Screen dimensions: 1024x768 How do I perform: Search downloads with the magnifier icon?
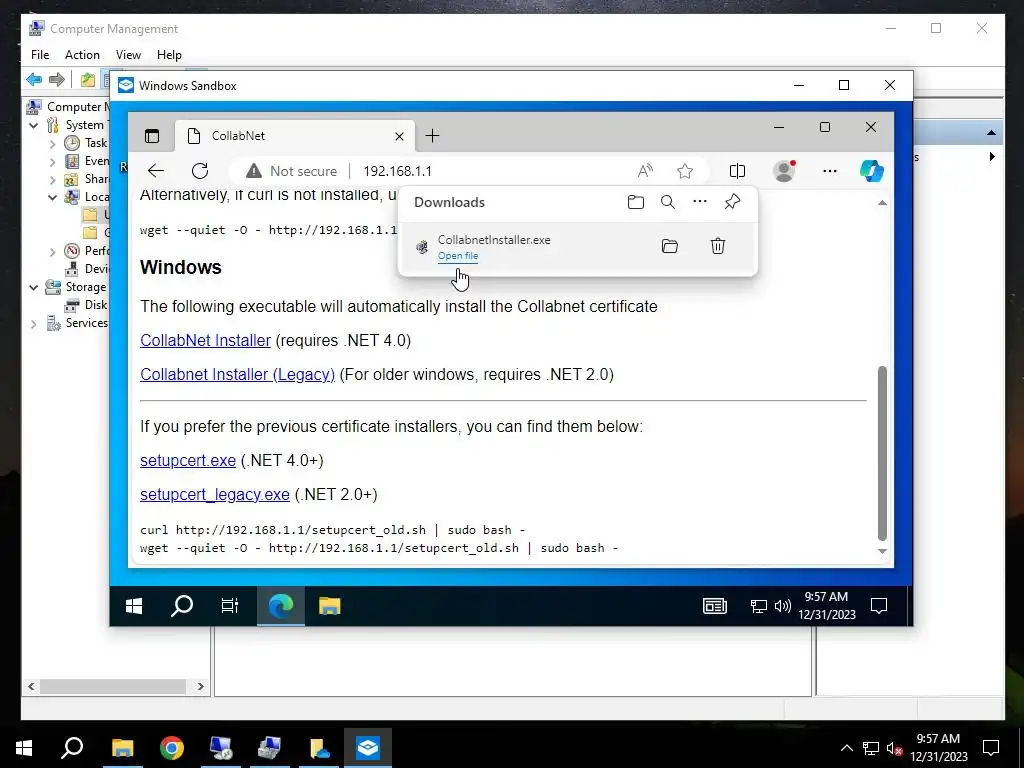[x=667, y=202]
